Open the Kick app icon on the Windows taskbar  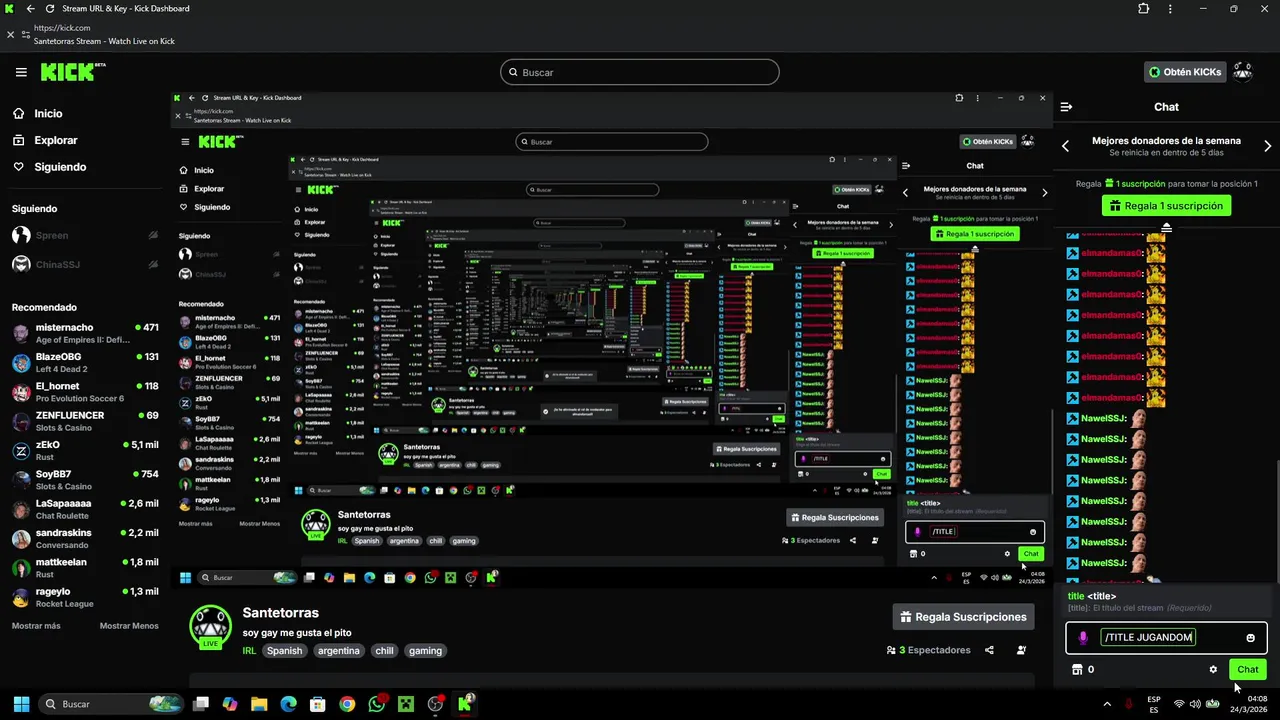tap(465, 704)
